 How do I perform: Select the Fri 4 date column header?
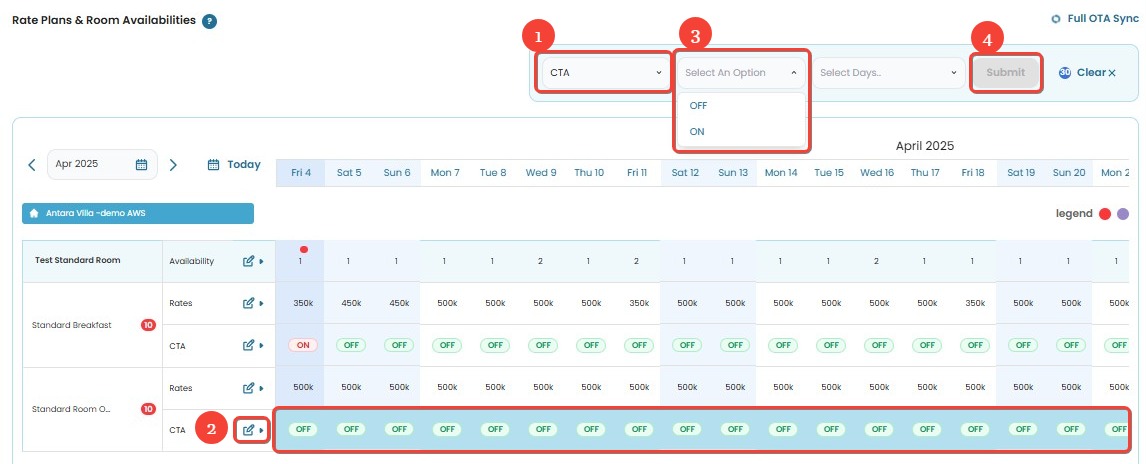(x=300, y=173)
